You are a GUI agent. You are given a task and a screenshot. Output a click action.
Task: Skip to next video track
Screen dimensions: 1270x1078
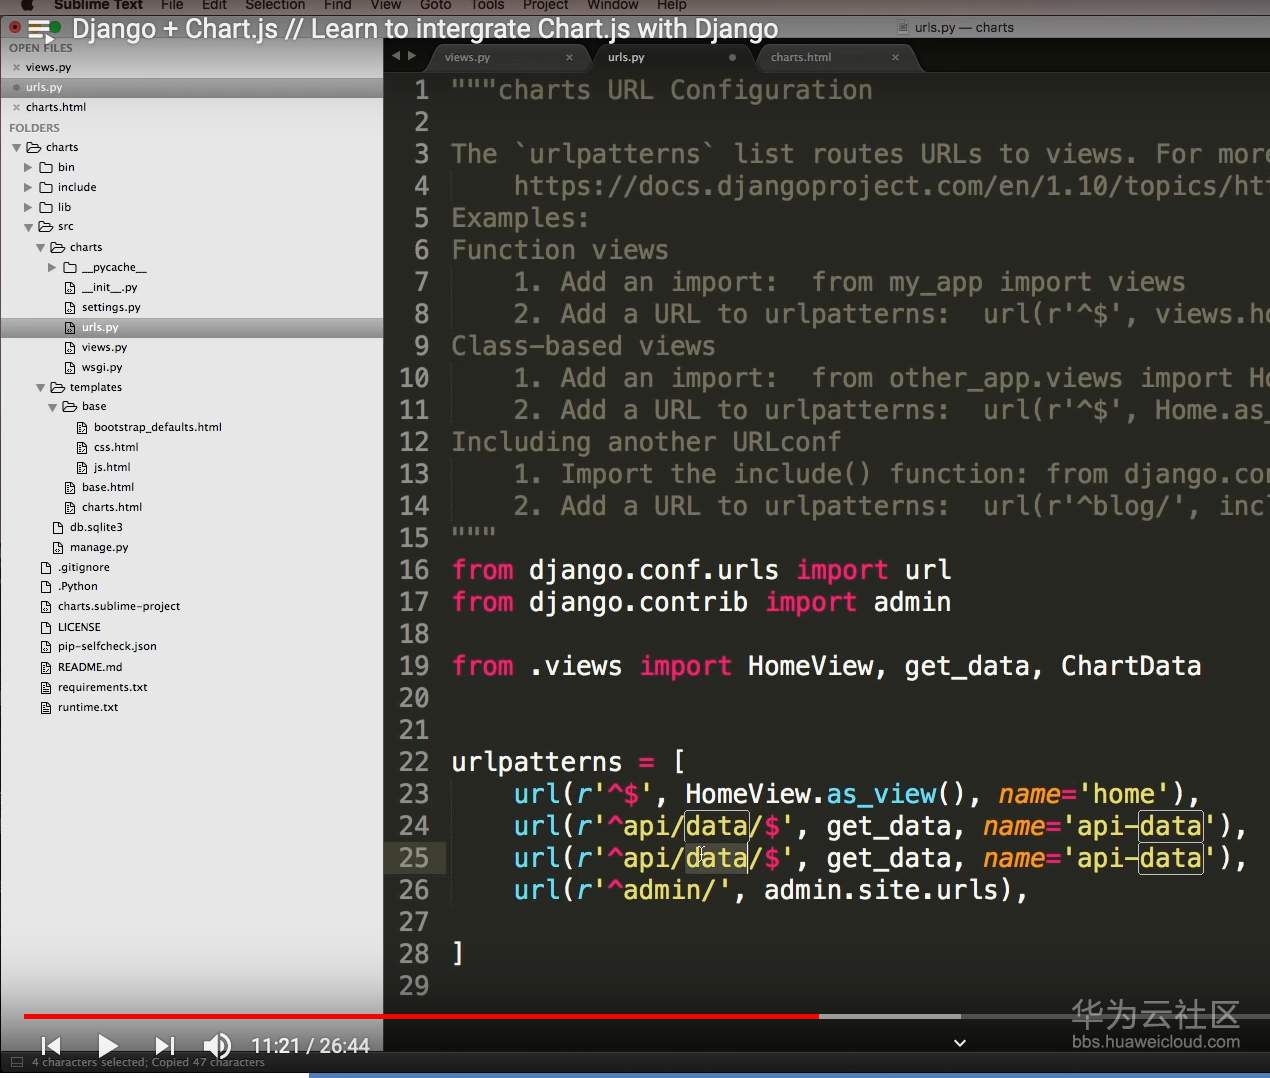pos(164,1046)
